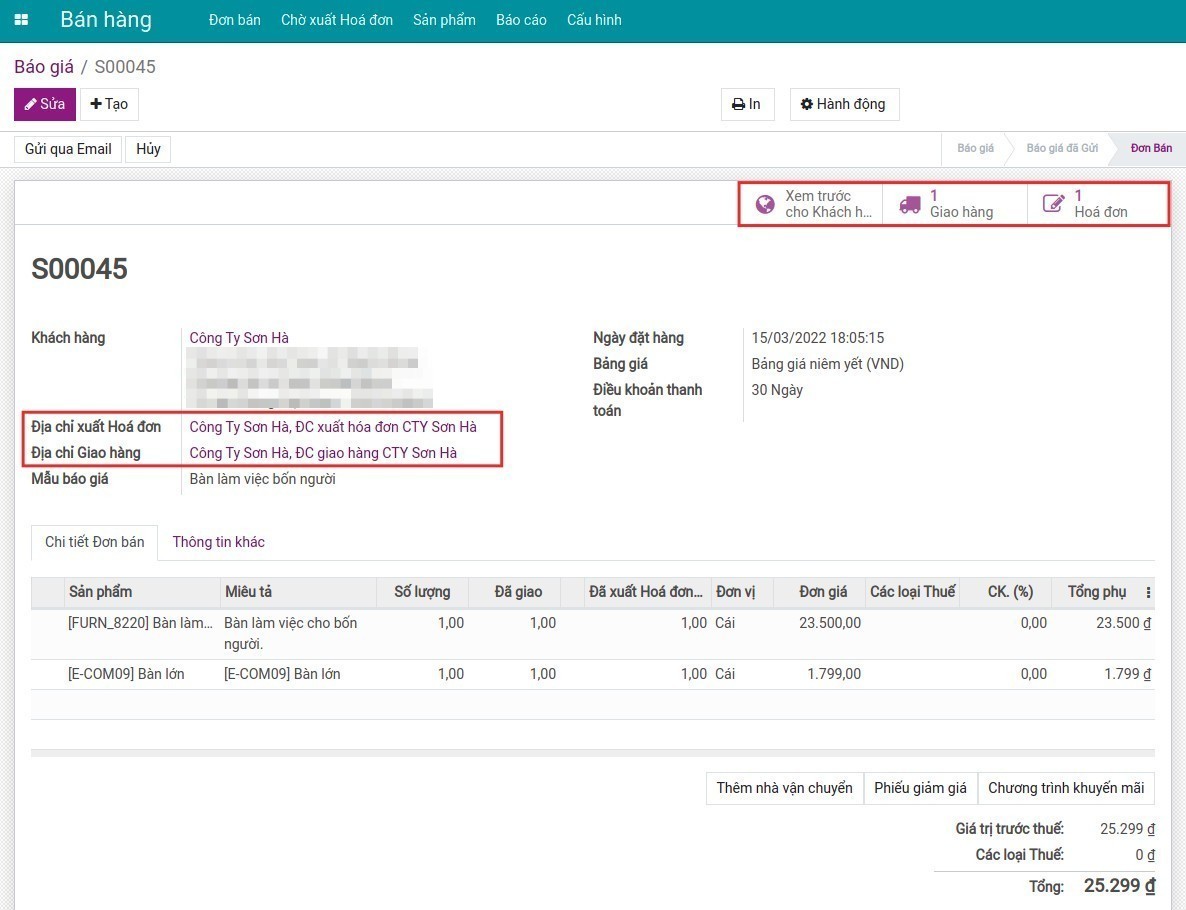Click description Bàn làm việc cho bốn người

click(290, 633)
